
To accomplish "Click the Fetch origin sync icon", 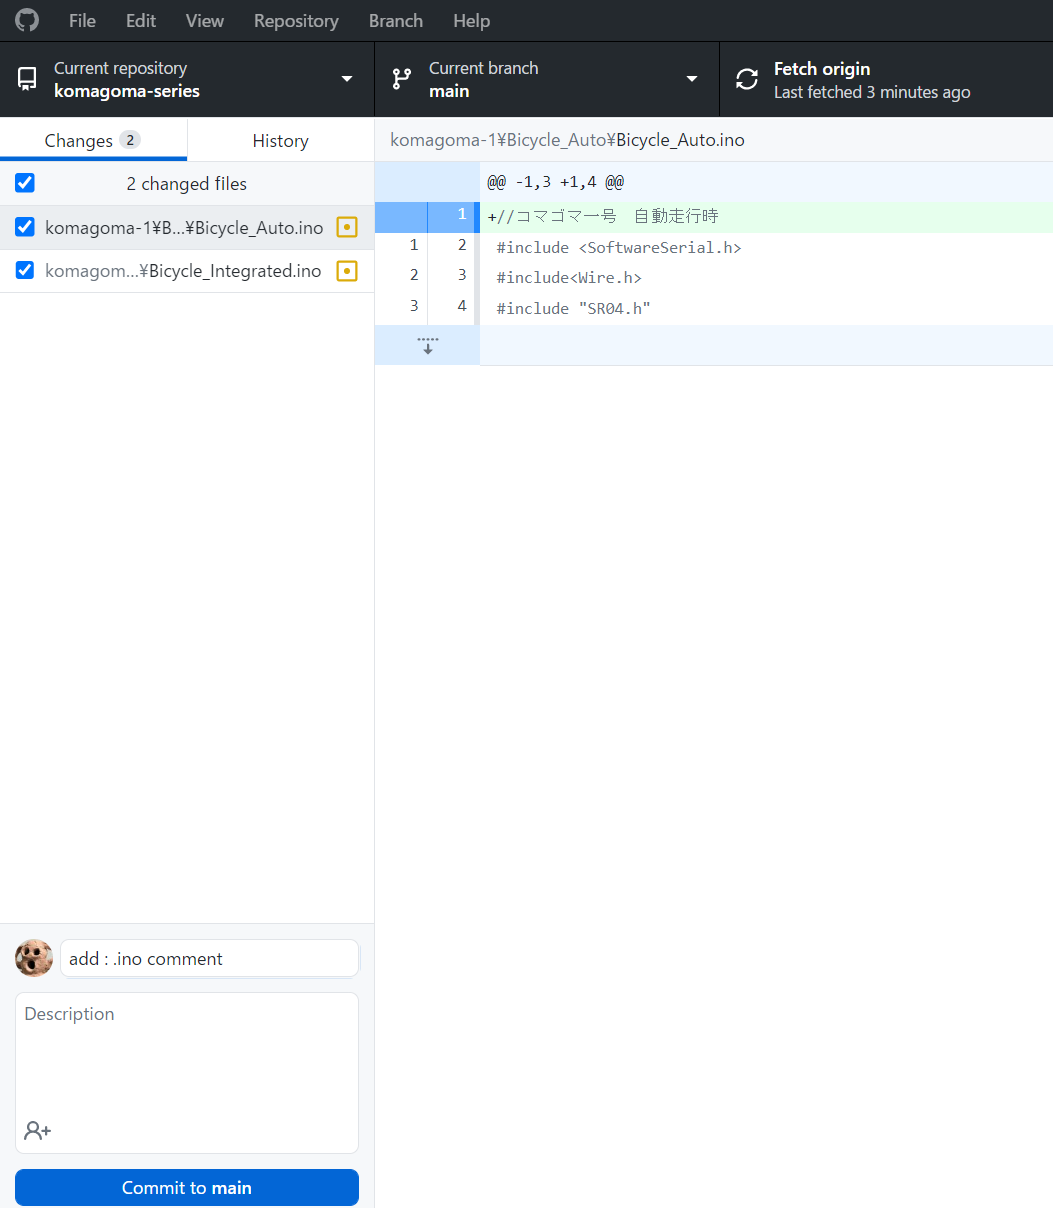I will click(x=747, y=79).
